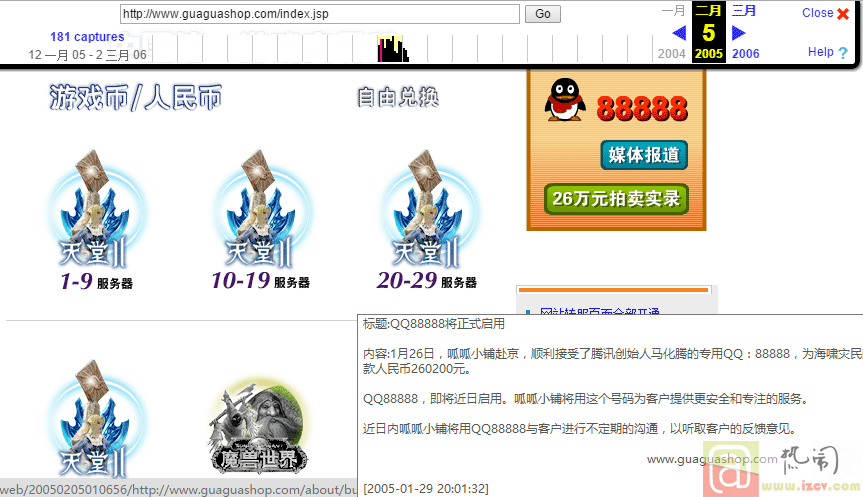Click the 媒体报道 button

click(x=644, y=155)
